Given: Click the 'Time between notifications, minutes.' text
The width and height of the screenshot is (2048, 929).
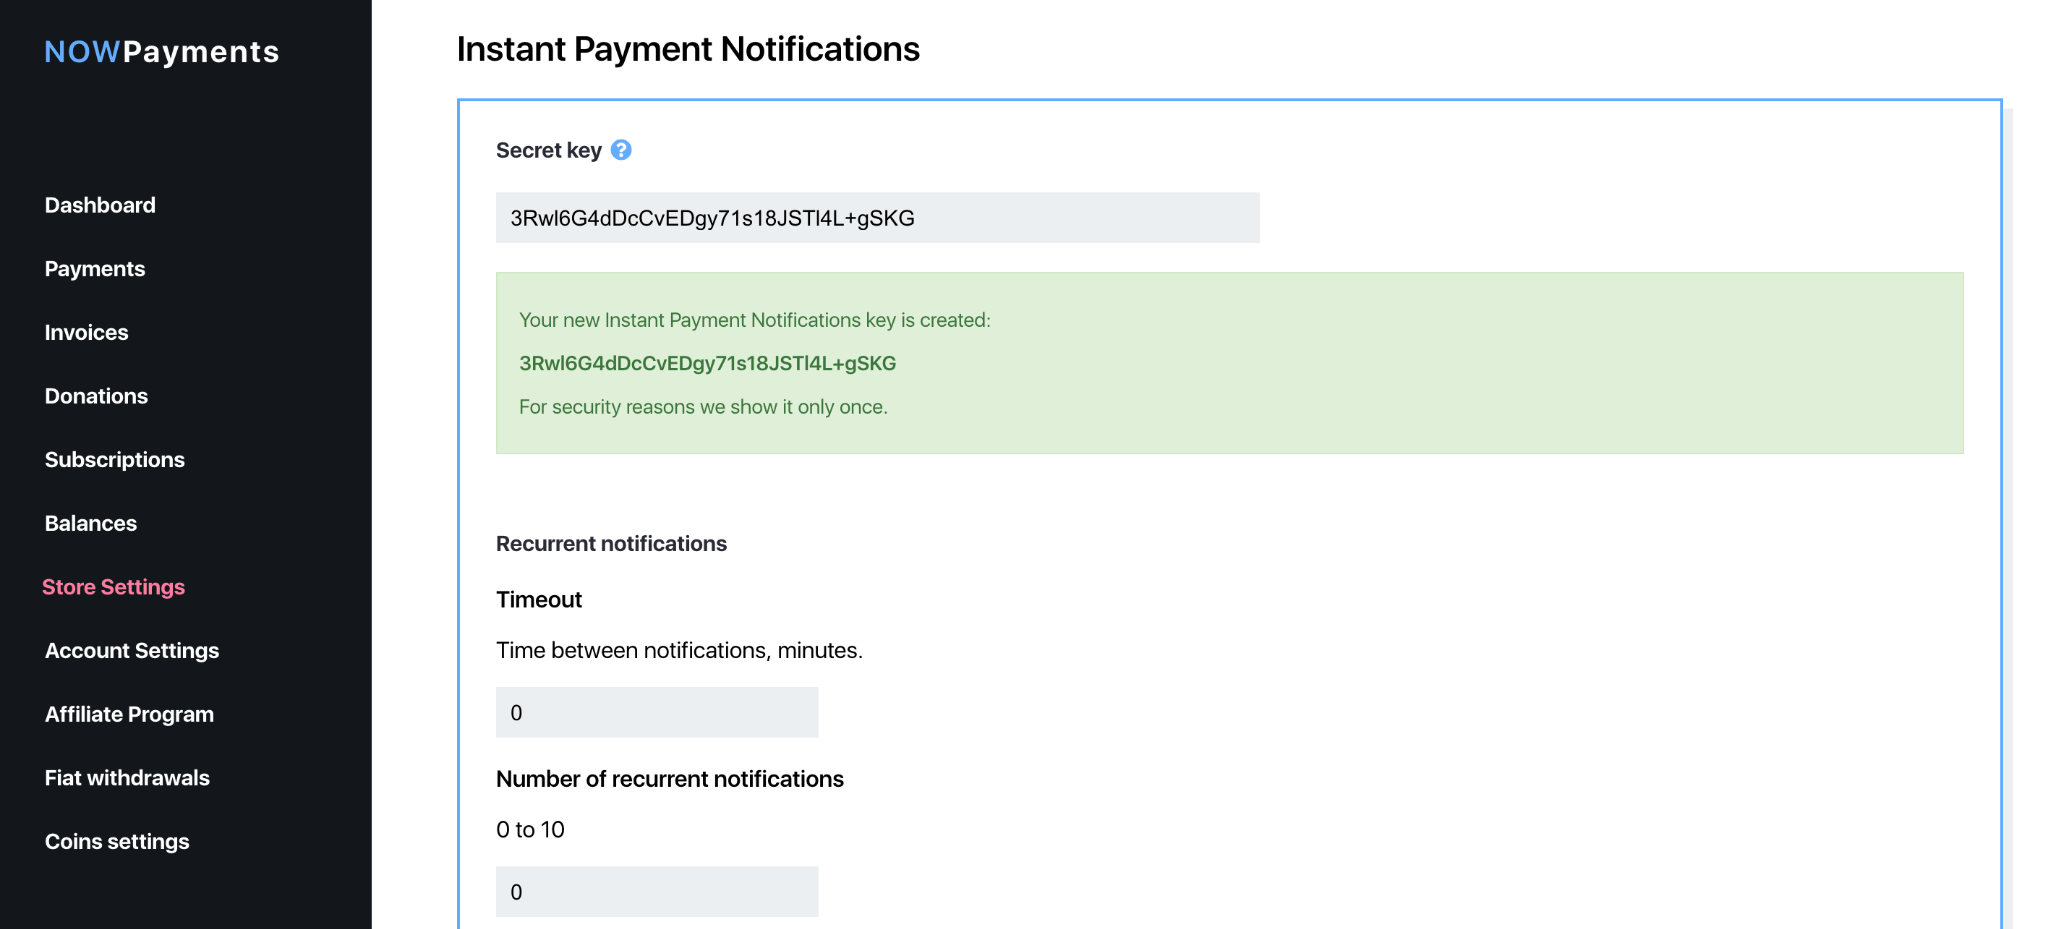Looking at the screenshot, I should click(679, 650).
